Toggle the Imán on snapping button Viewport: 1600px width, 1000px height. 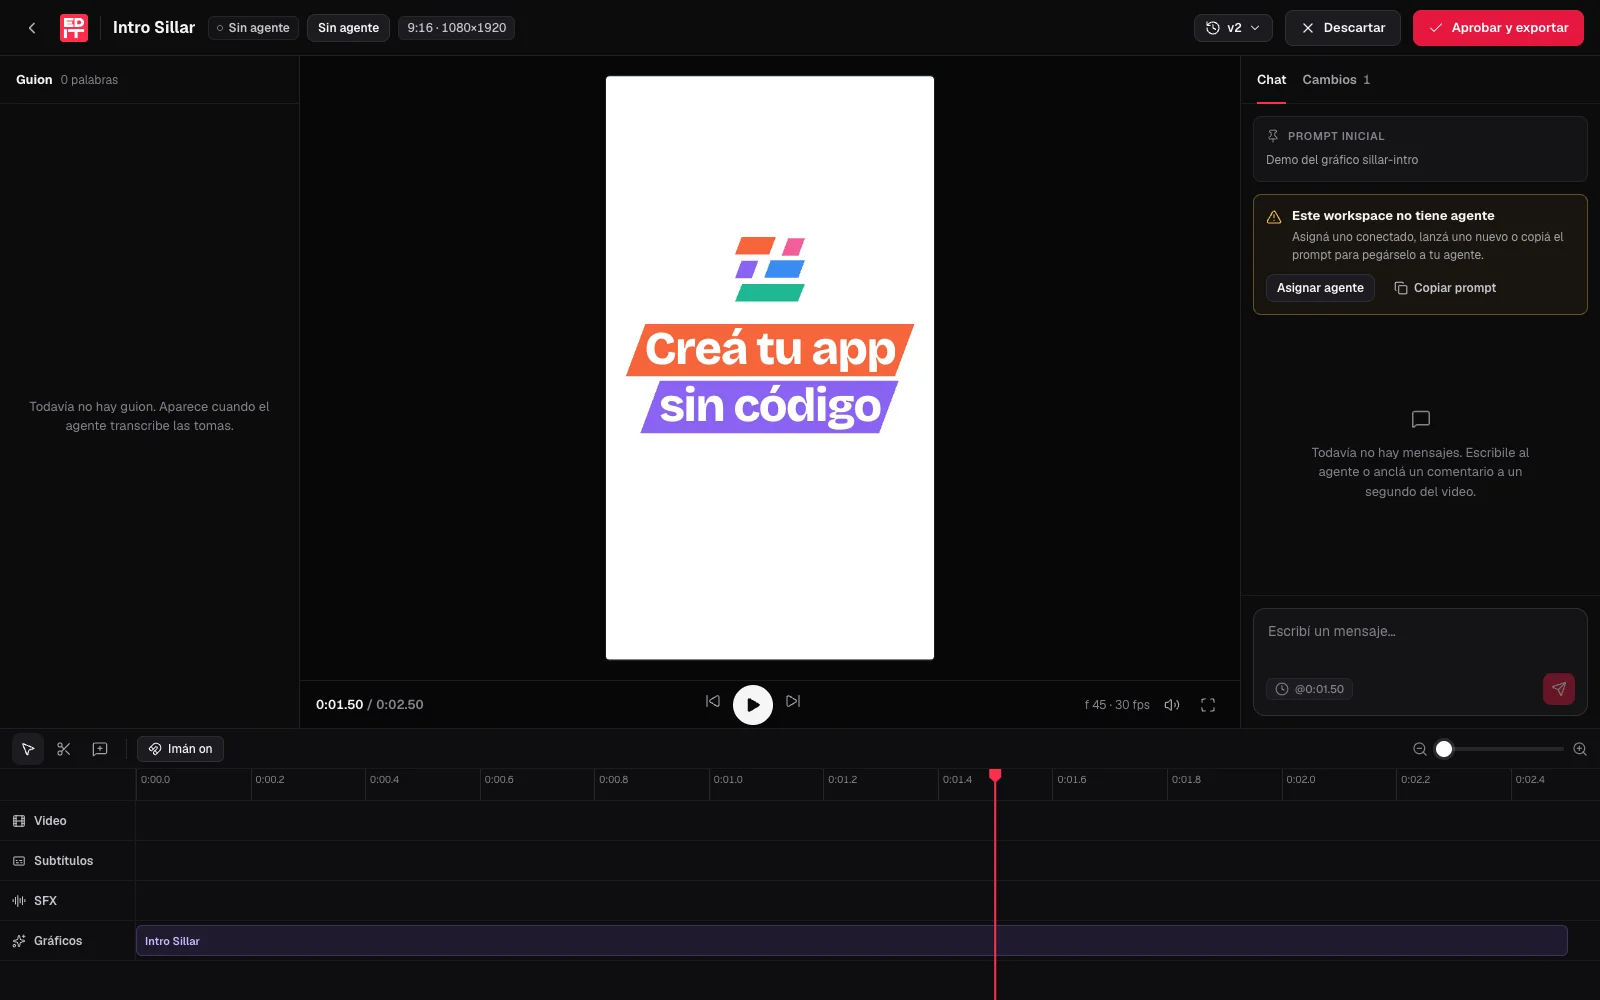pyautogui.click(x=181, y=749)
